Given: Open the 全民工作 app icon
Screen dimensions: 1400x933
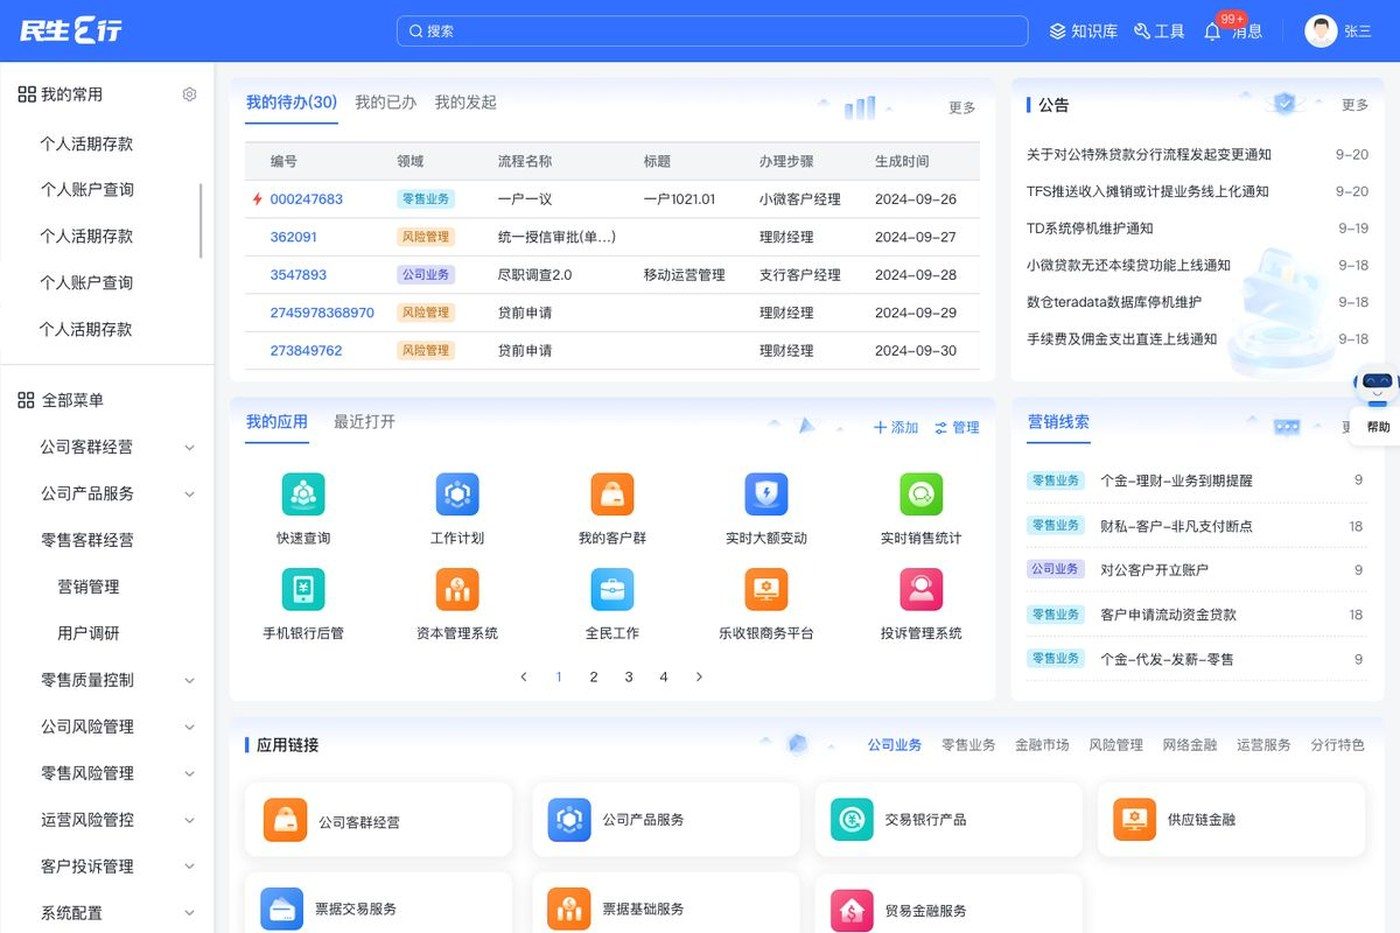Looking at the screenshot, I should (612, 589).
